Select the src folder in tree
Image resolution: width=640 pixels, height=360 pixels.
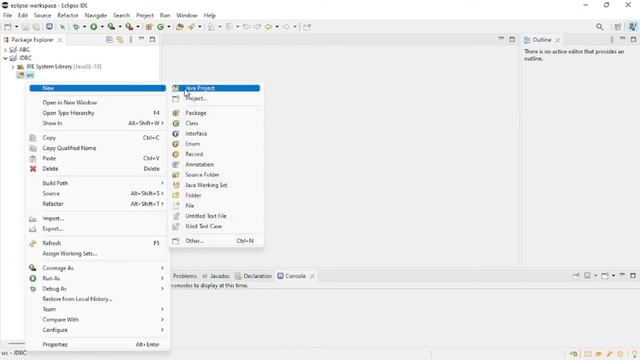pos(26,75)
